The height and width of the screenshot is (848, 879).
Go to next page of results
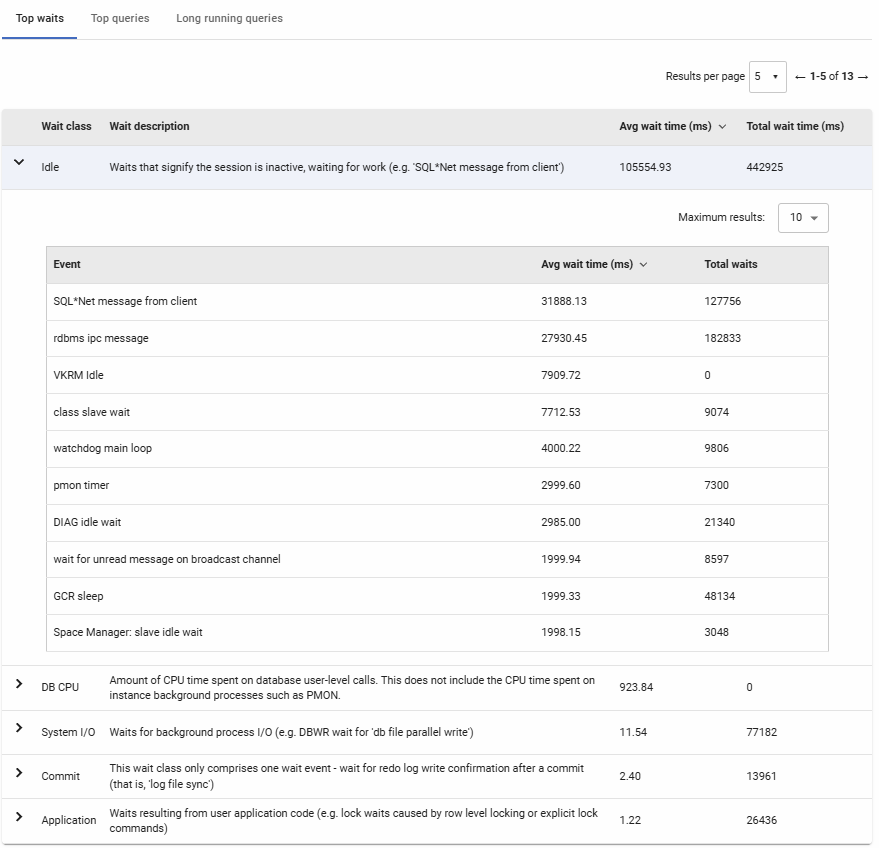click(863, 77)
